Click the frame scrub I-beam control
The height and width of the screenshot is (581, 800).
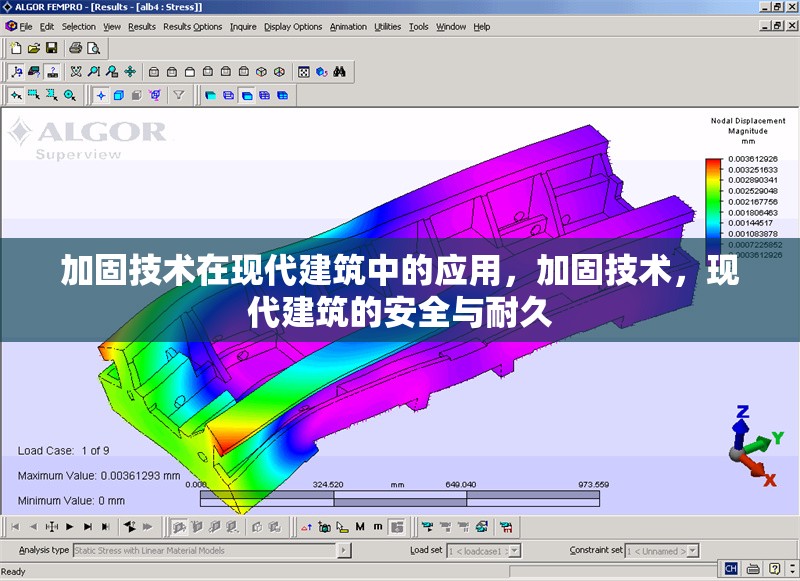(x=52, y=527)
